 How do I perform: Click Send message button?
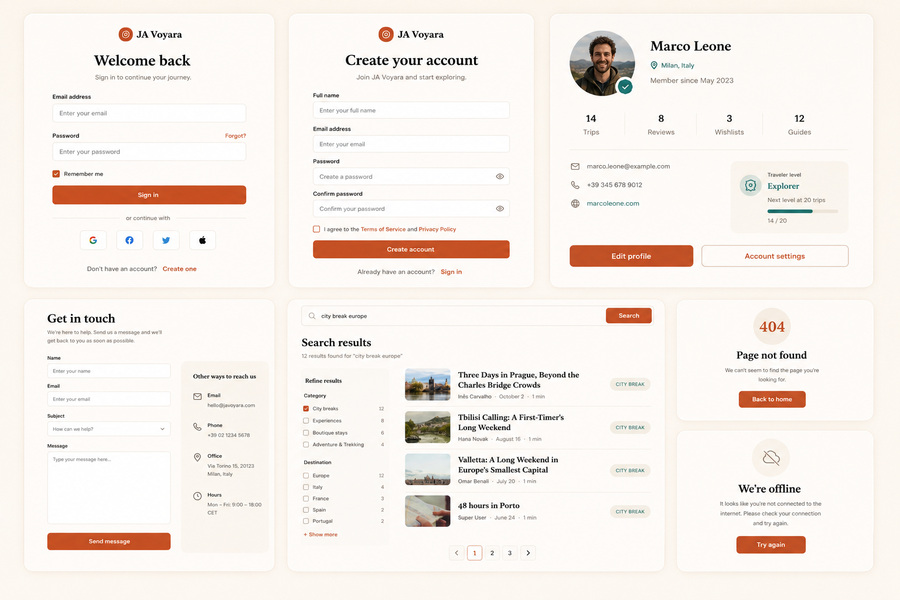click(x=109, y=541)
